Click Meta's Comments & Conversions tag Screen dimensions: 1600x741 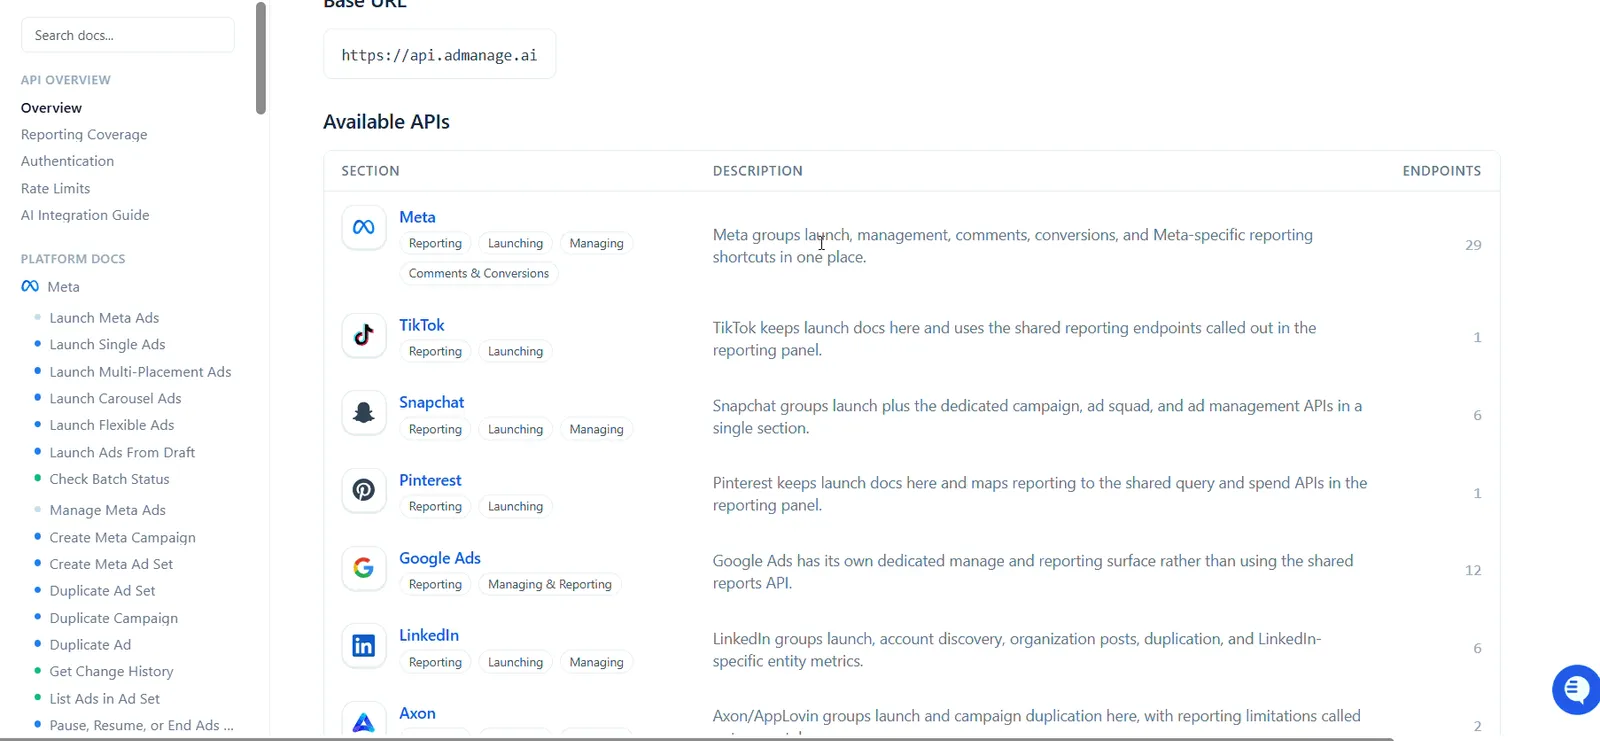(479, 273)
